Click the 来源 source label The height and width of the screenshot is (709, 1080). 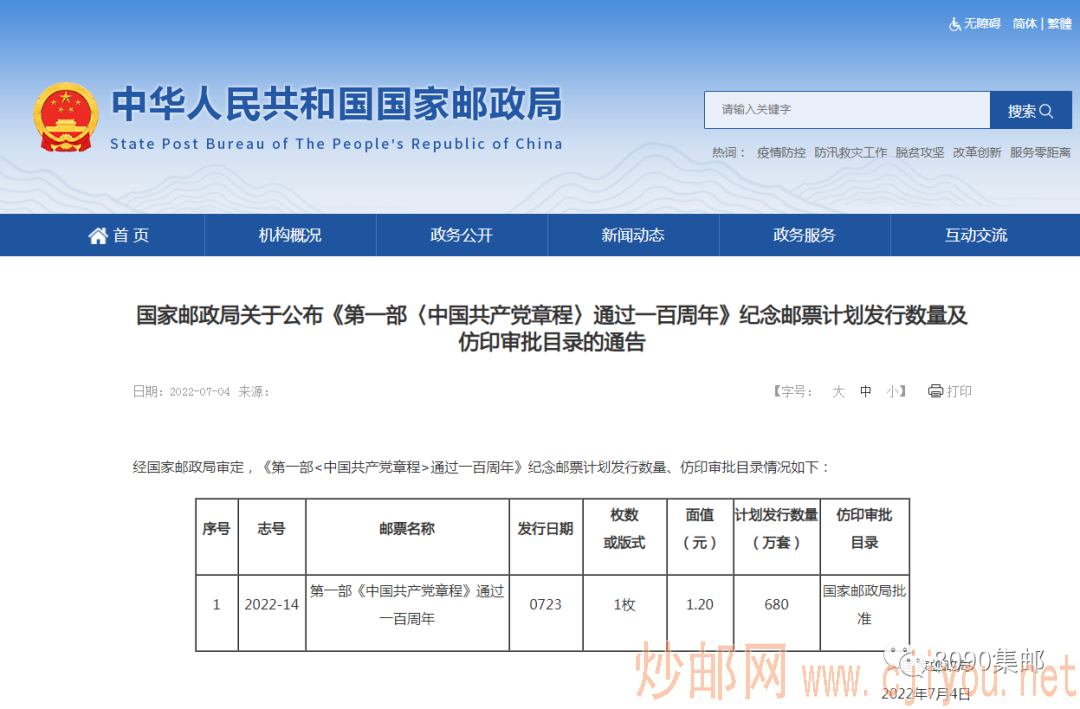[x=253, y=391]
